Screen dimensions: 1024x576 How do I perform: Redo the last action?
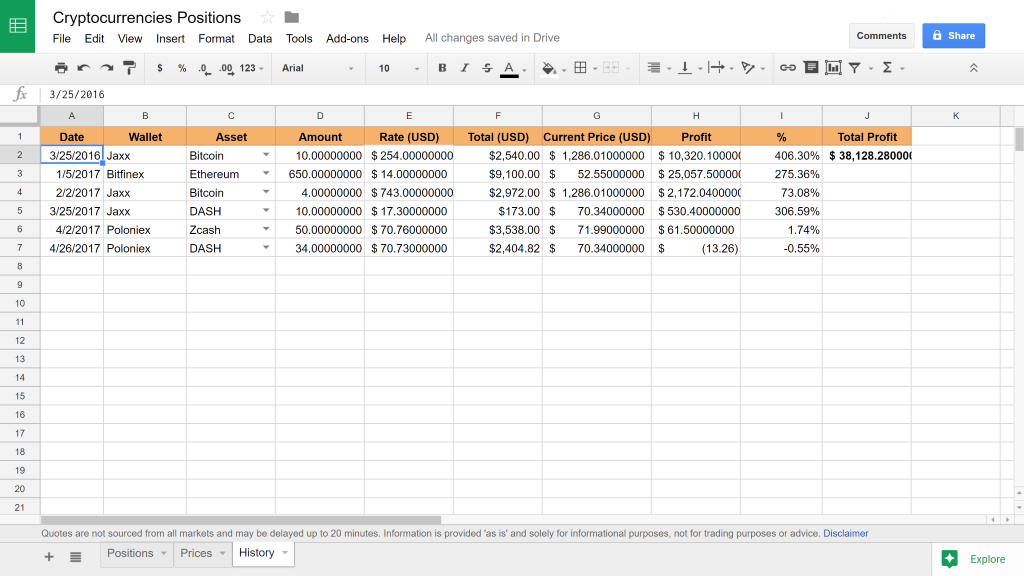pos(106,68)
